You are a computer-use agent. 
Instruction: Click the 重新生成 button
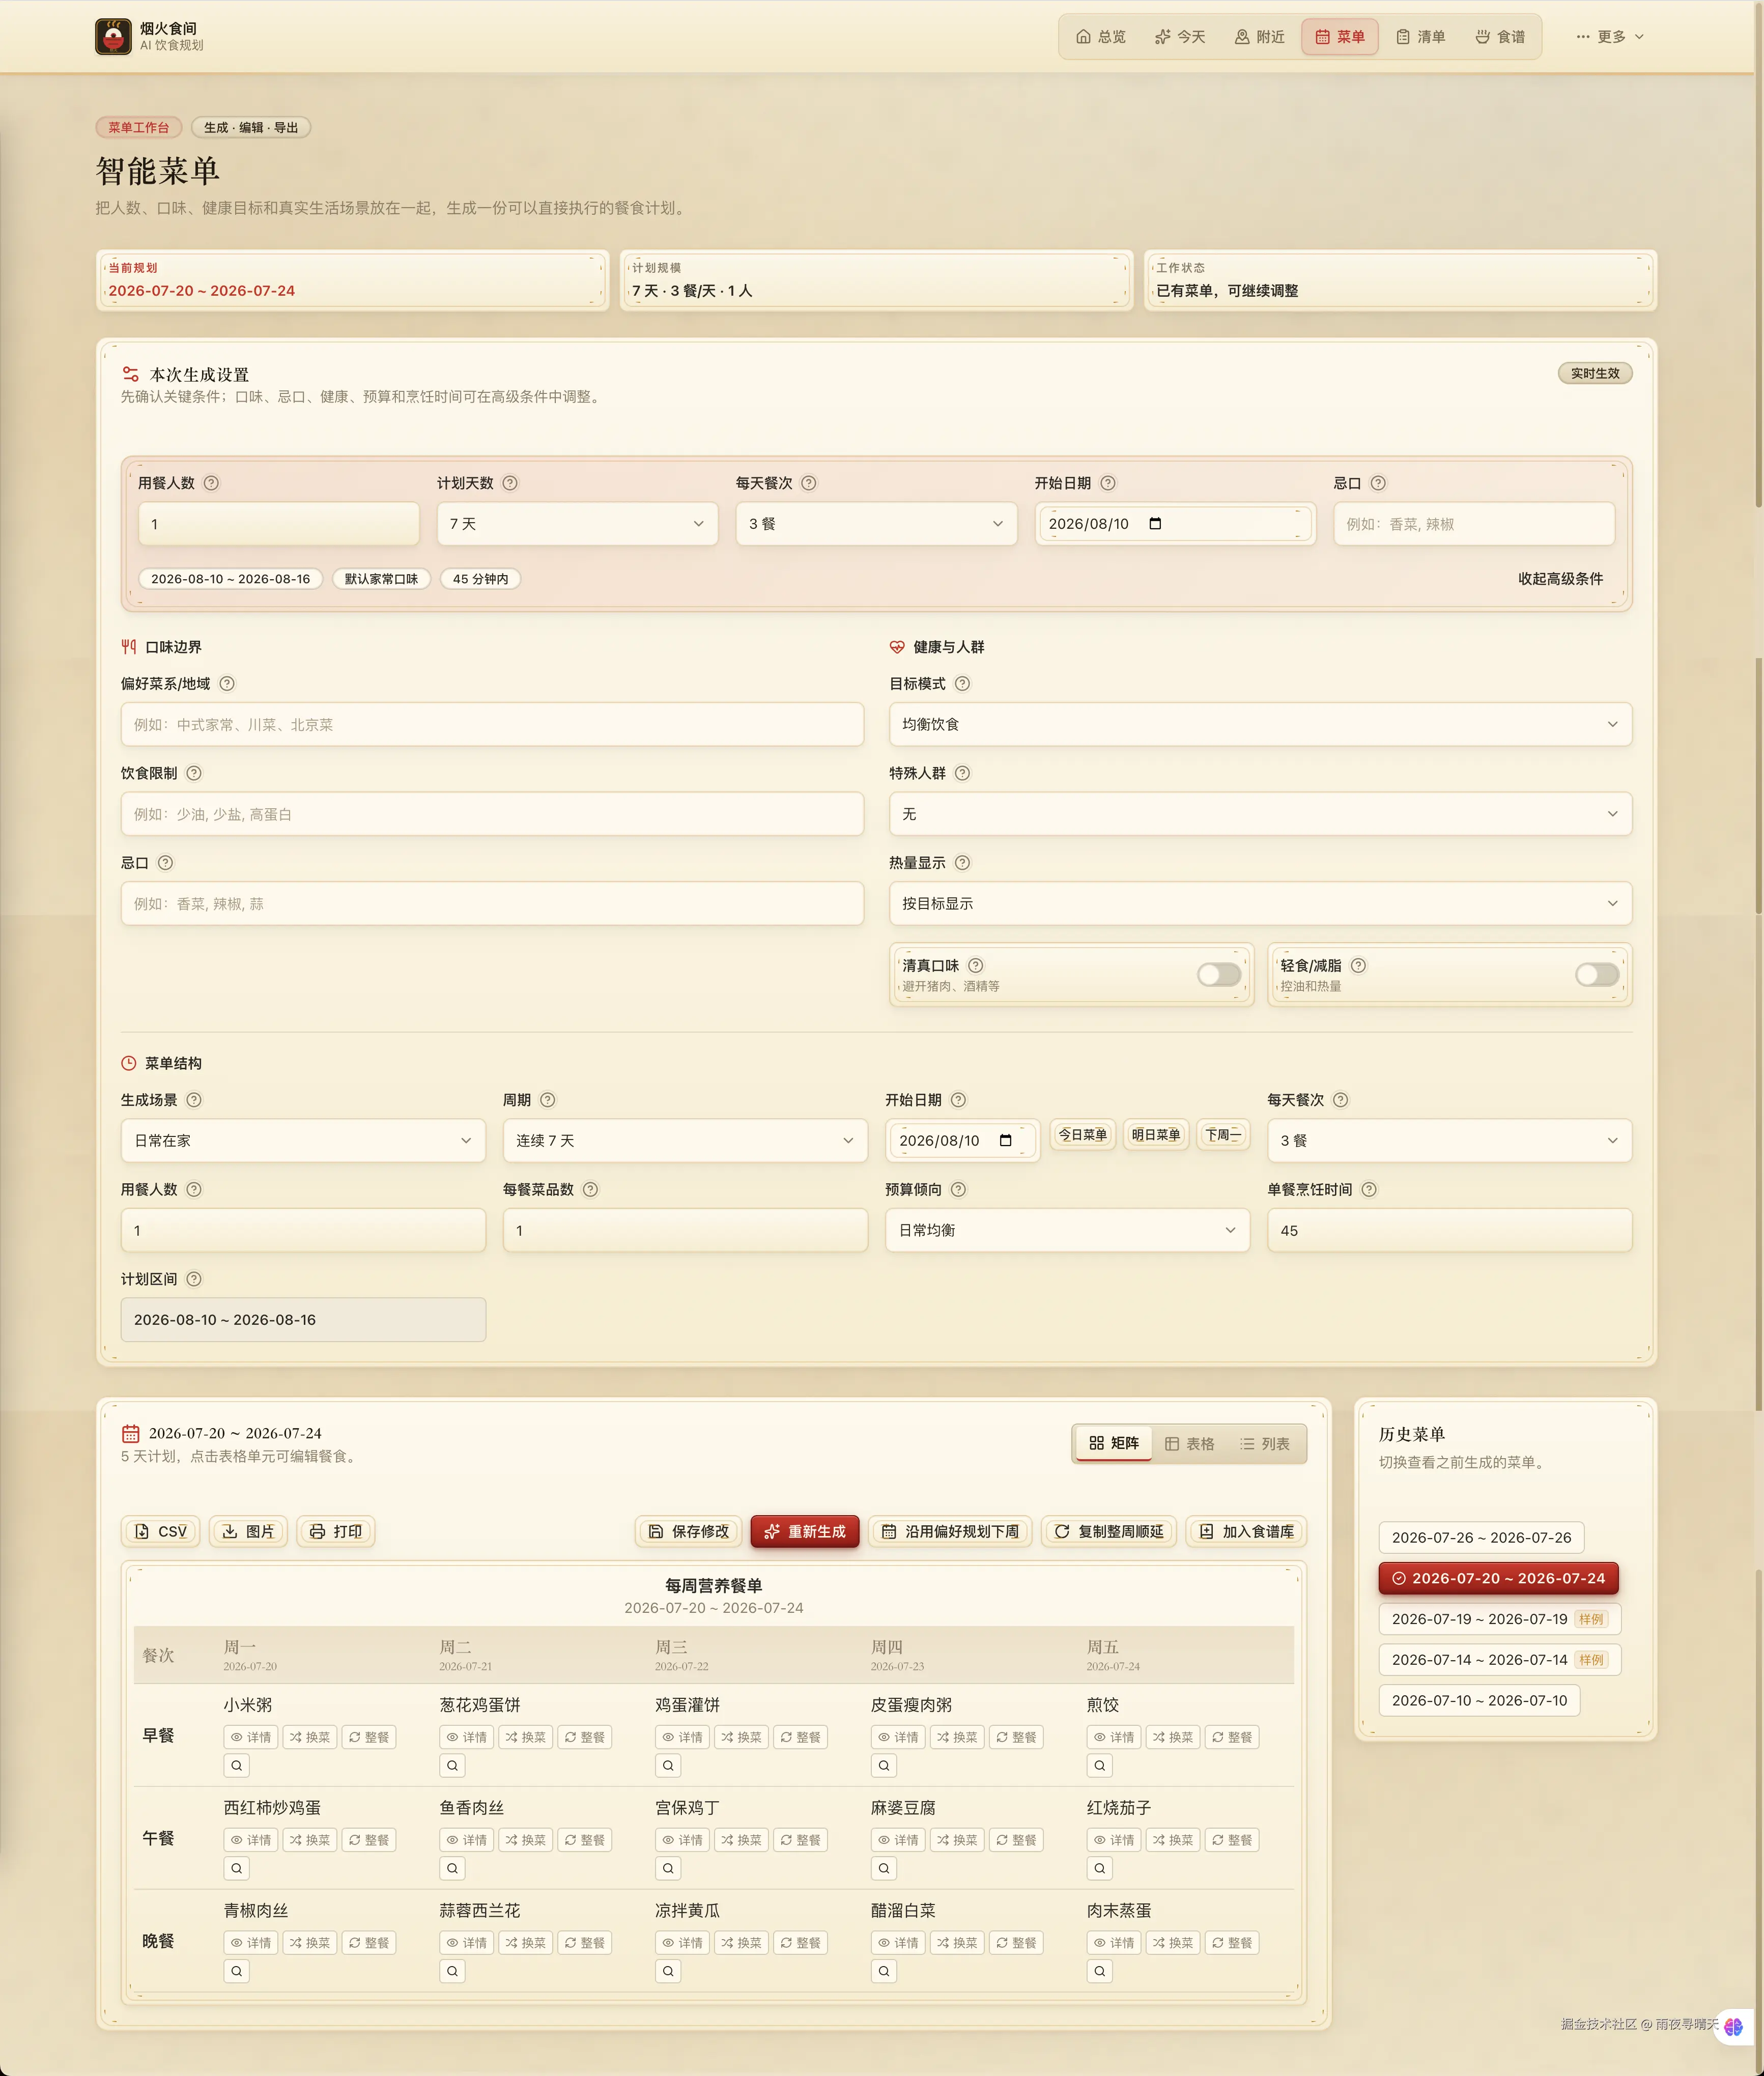tap(805, 1532)
